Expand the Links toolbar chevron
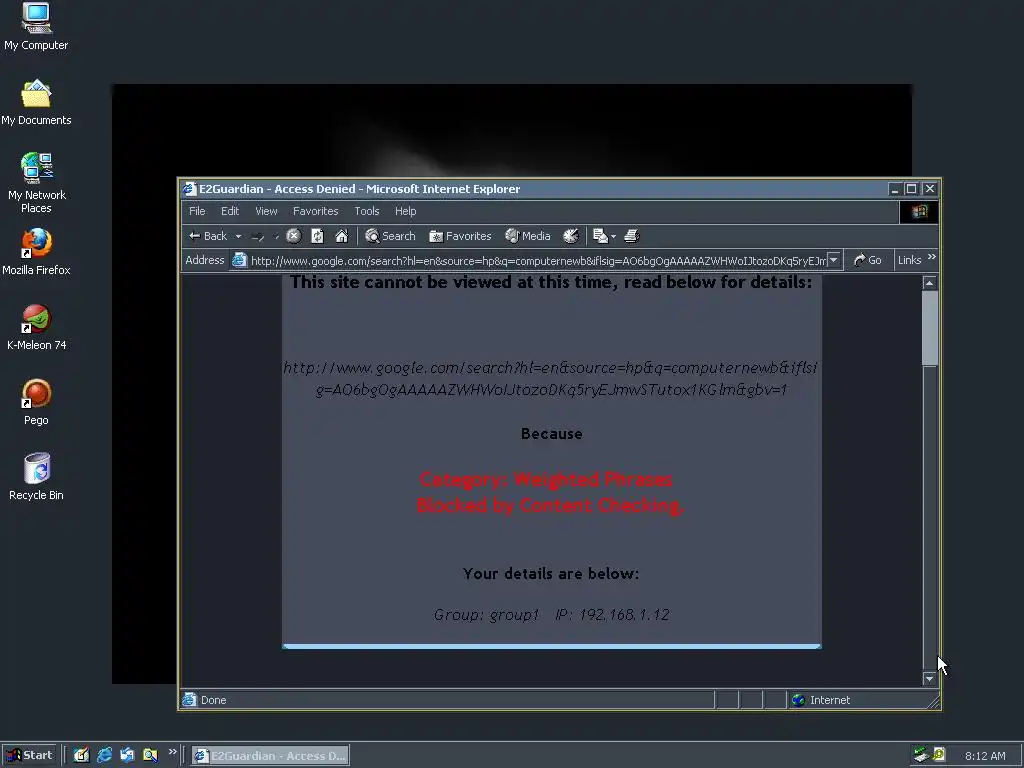1024x768 pixels. pos(932,257)
